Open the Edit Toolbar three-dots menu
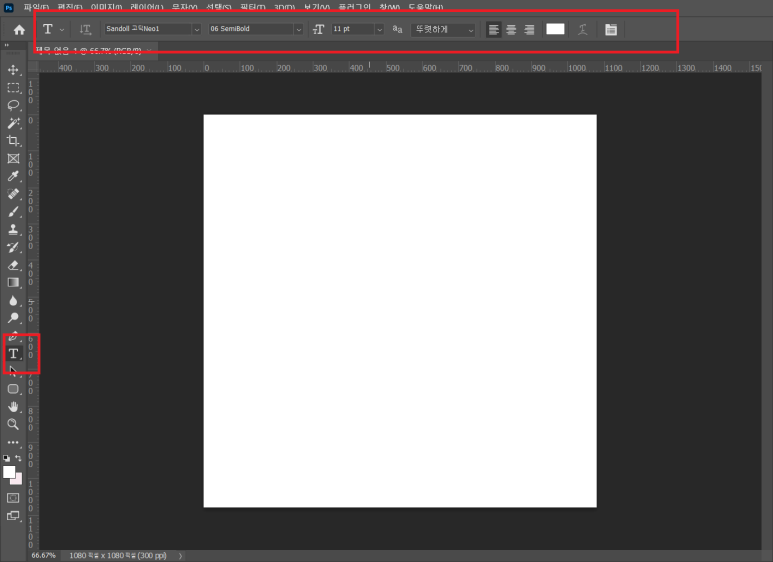The height and width of the screenshot is (562, 773). click(13, 442)
